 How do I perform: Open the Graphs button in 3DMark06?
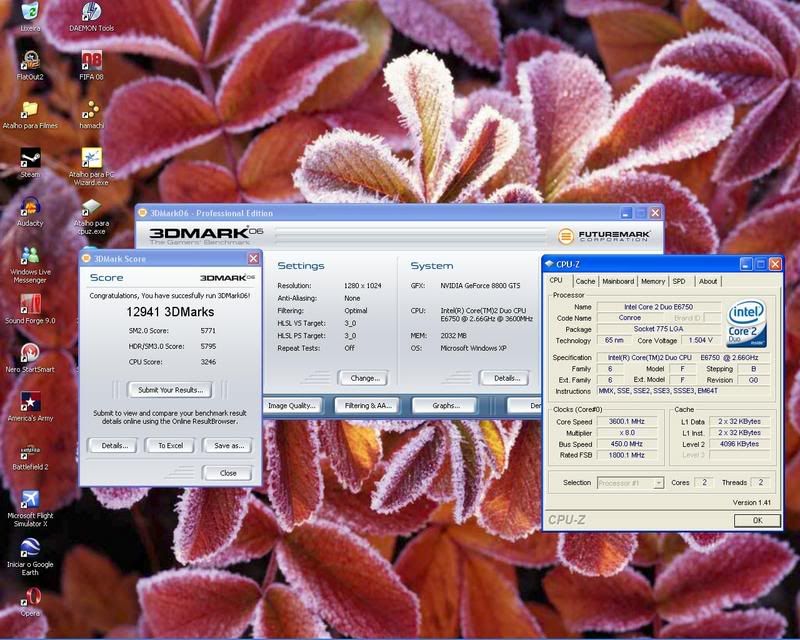pyautogui.click(x=444, y=406)
